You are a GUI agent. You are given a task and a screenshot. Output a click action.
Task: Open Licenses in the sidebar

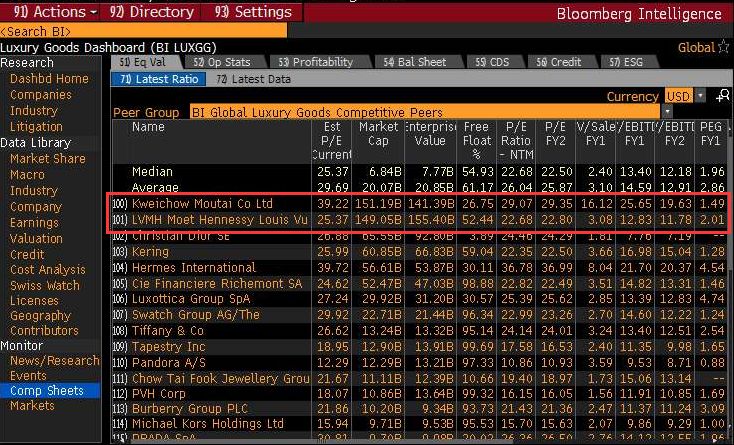(x=34, y=300)
